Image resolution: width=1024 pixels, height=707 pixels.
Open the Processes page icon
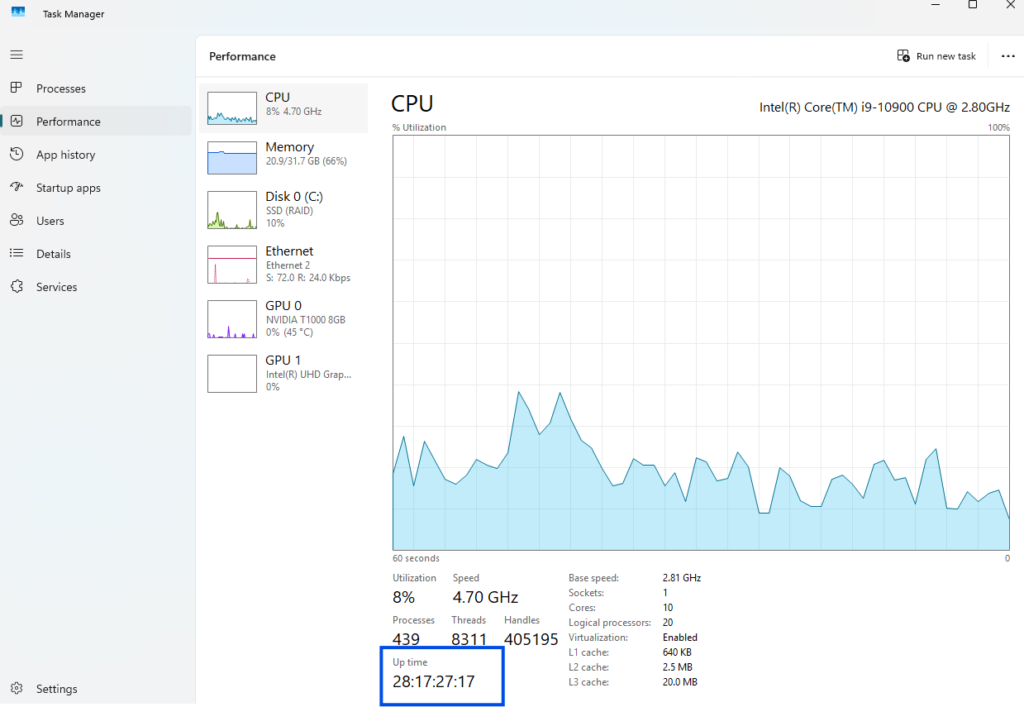[16, 88]
